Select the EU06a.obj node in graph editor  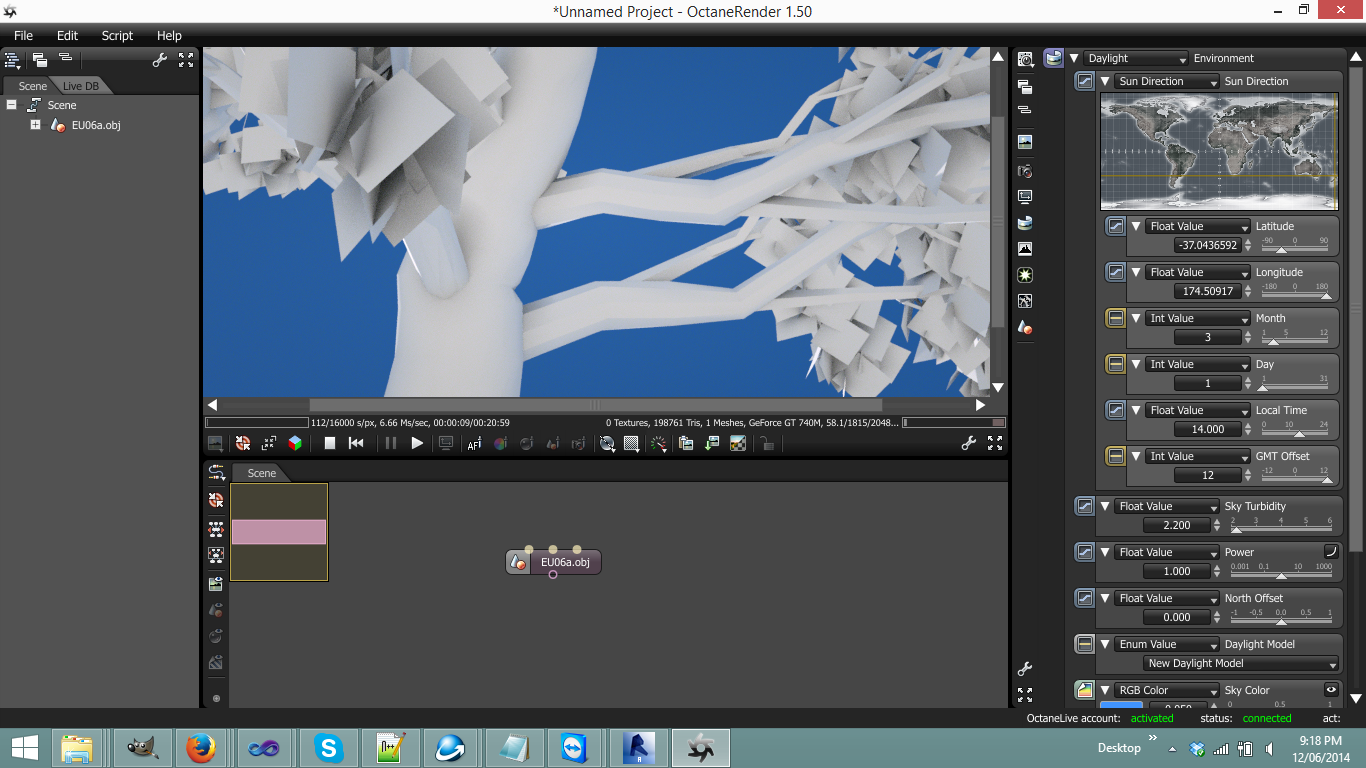[554, 562]
